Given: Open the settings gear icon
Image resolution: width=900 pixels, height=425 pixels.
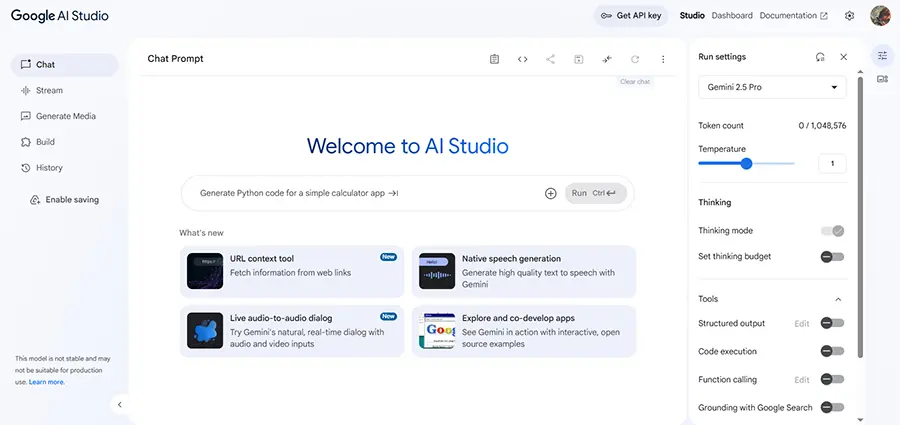Looking at the screenshot, I should (849, 16).
